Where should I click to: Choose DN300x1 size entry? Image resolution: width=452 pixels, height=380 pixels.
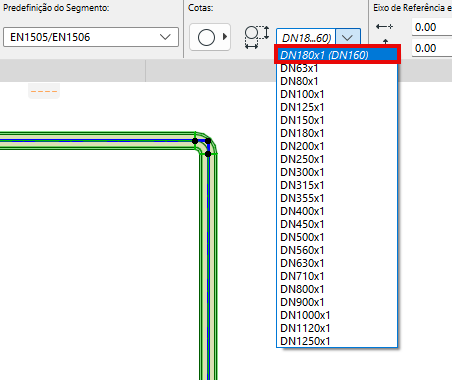(x=337, y=172)
